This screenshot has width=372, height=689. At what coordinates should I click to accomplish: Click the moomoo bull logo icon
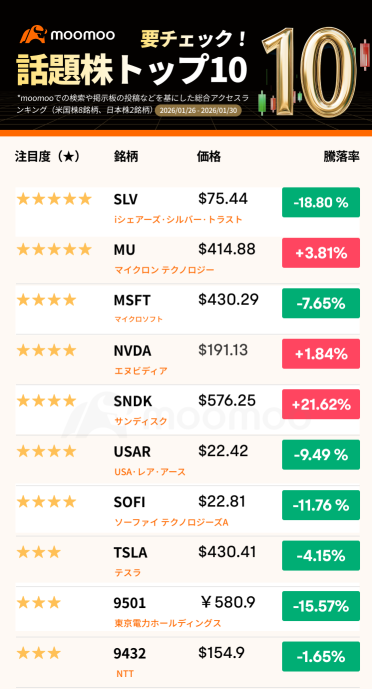(33, 36)
